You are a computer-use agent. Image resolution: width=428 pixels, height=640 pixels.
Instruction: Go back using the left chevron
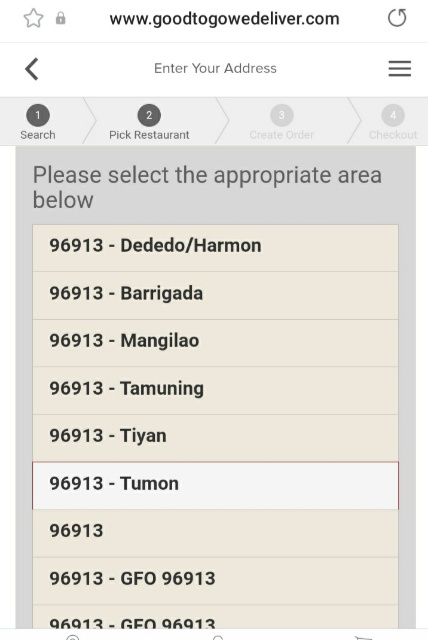[x=32, y=69]
